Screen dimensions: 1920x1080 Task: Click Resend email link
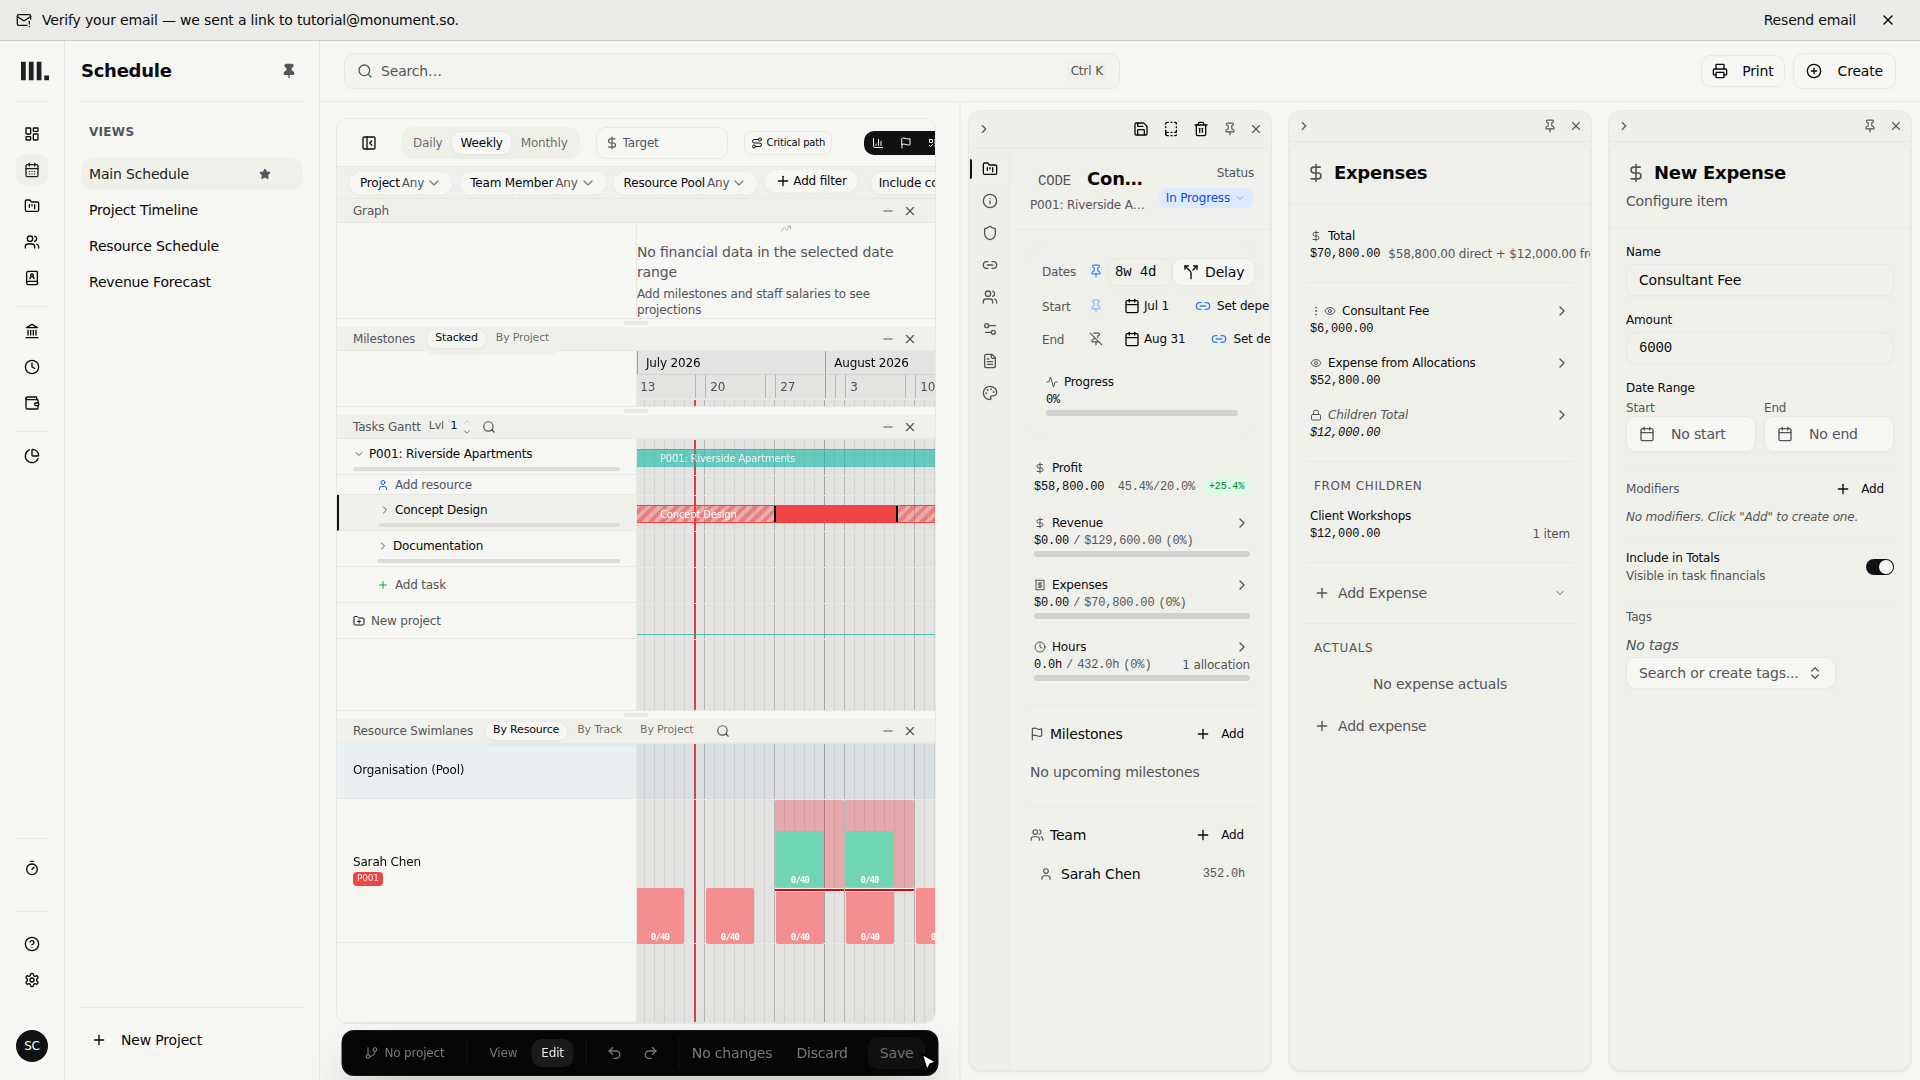pos(1809,20)
